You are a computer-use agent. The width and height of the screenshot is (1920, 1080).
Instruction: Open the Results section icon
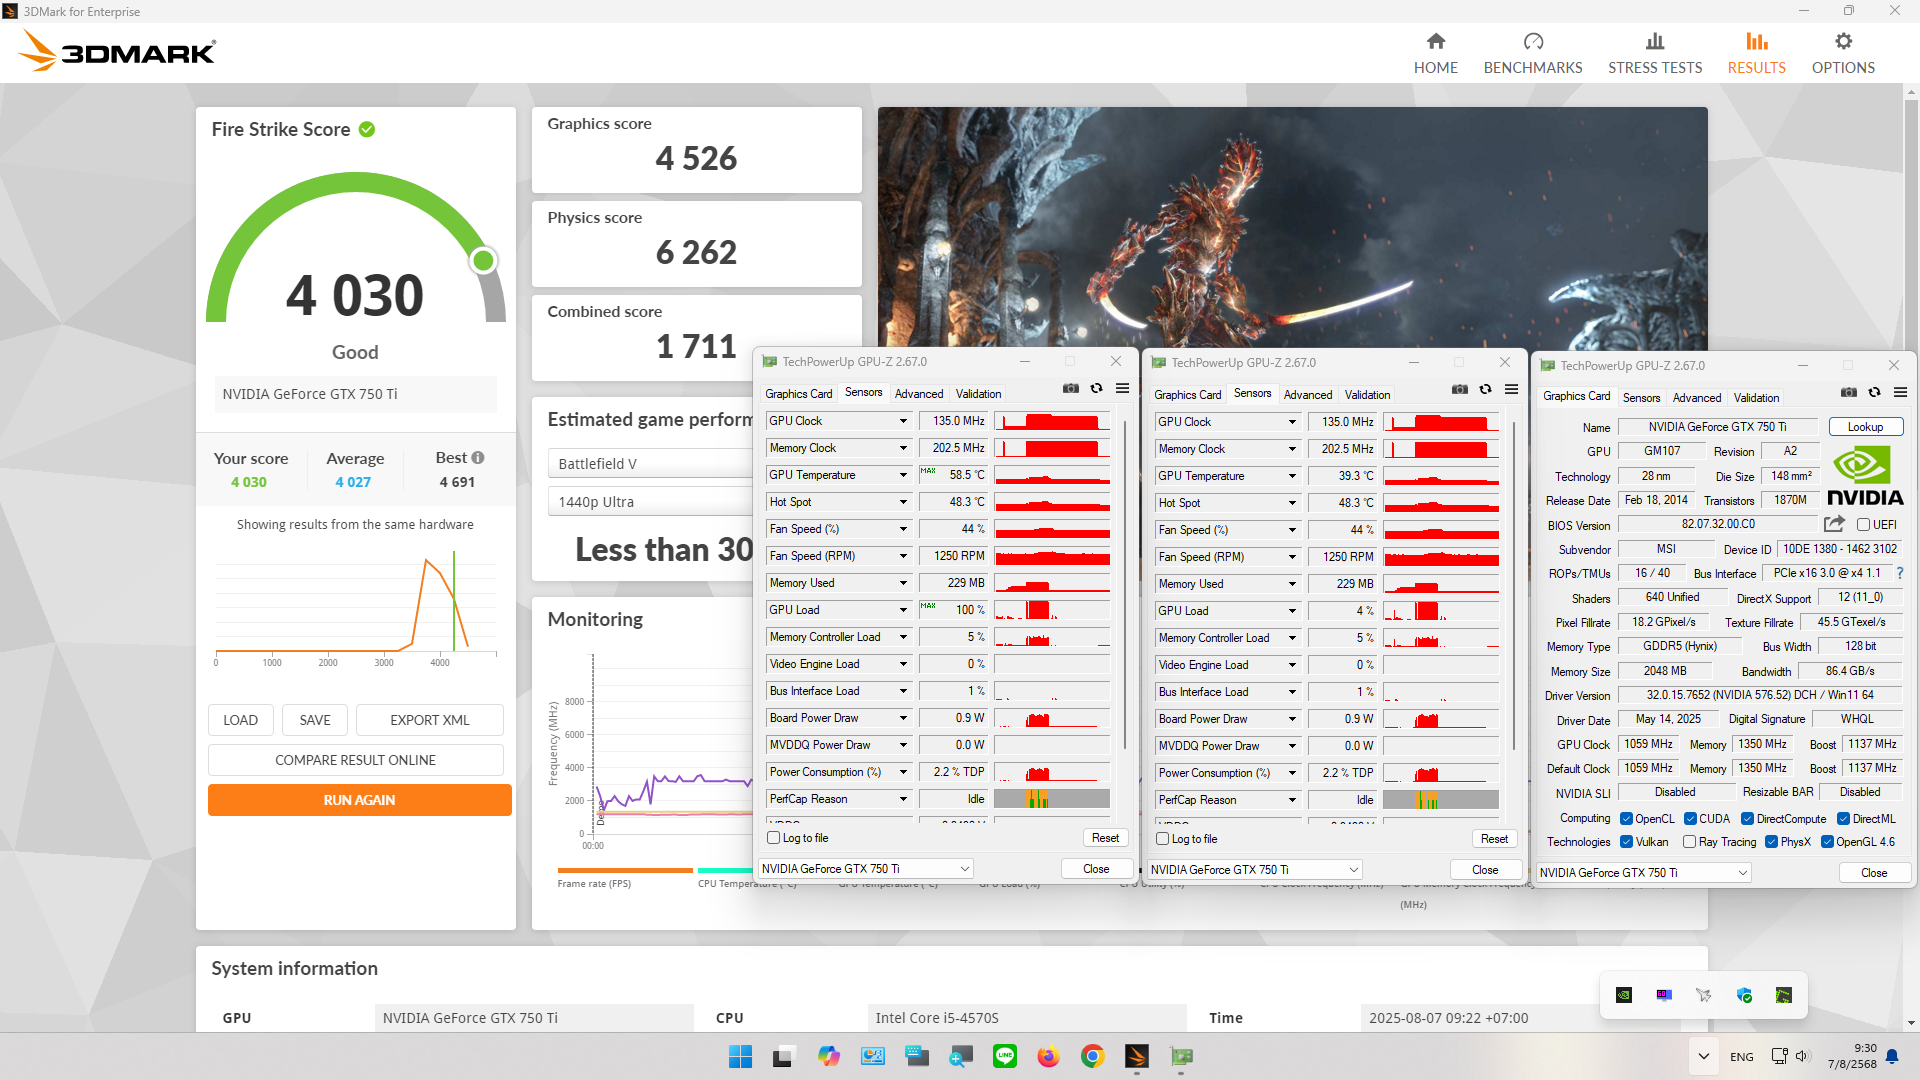click(x=1756, y=42)
